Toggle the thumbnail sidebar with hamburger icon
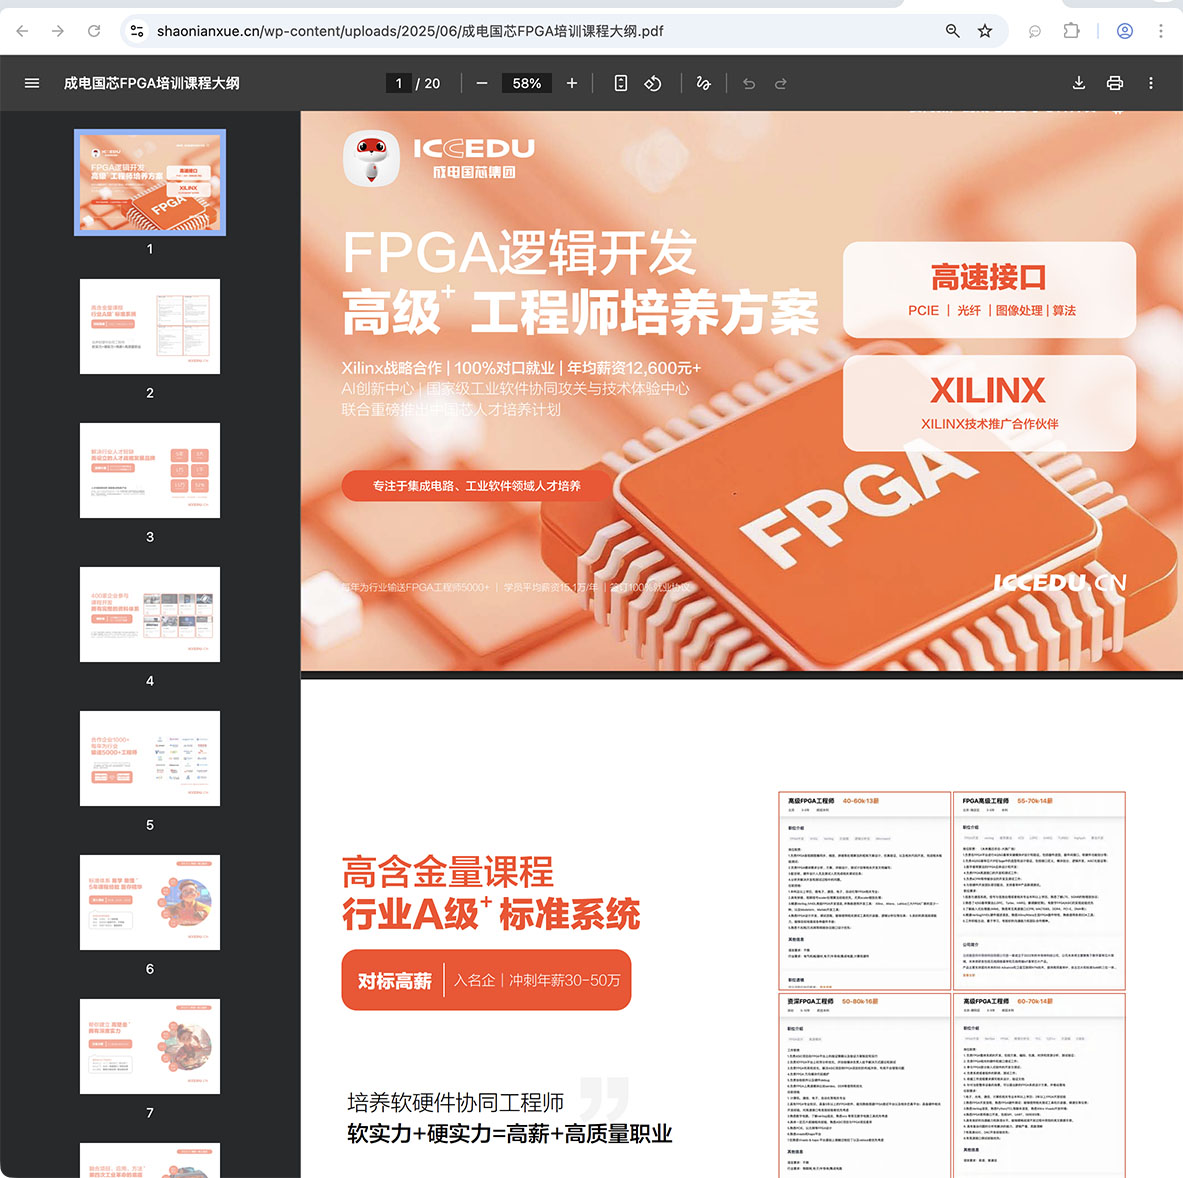The height and width of the screenshot is (1178, 1183). pos(32,83)
